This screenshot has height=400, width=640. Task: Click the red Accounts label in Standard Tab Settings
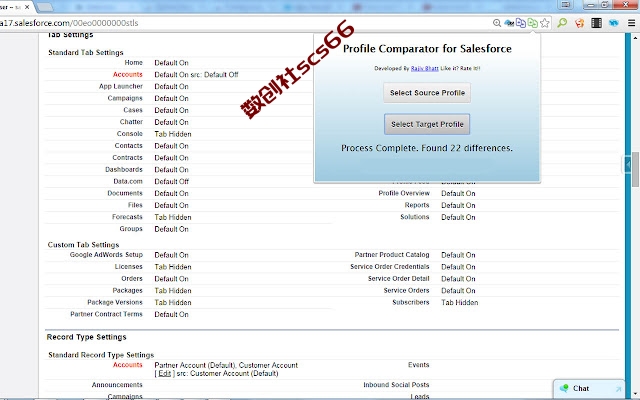tap(128, 74)
